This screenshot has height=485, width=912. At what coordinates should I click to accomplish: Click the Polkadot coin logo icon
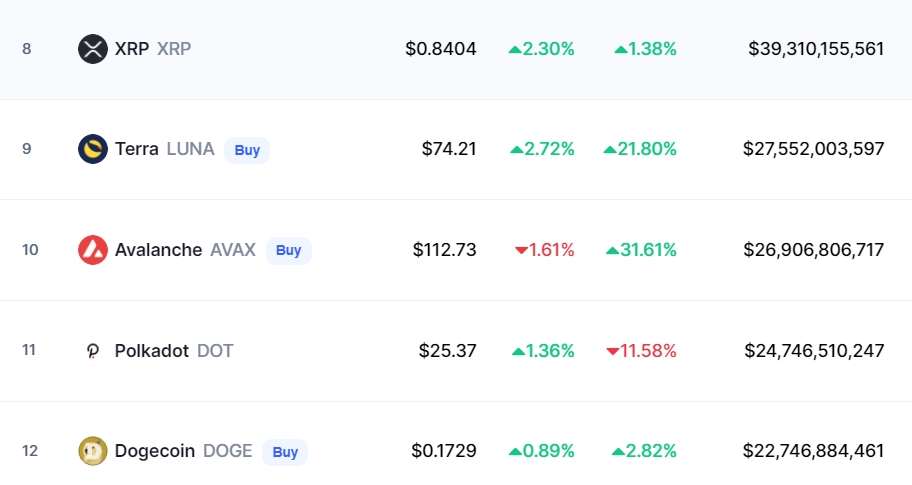92,351
